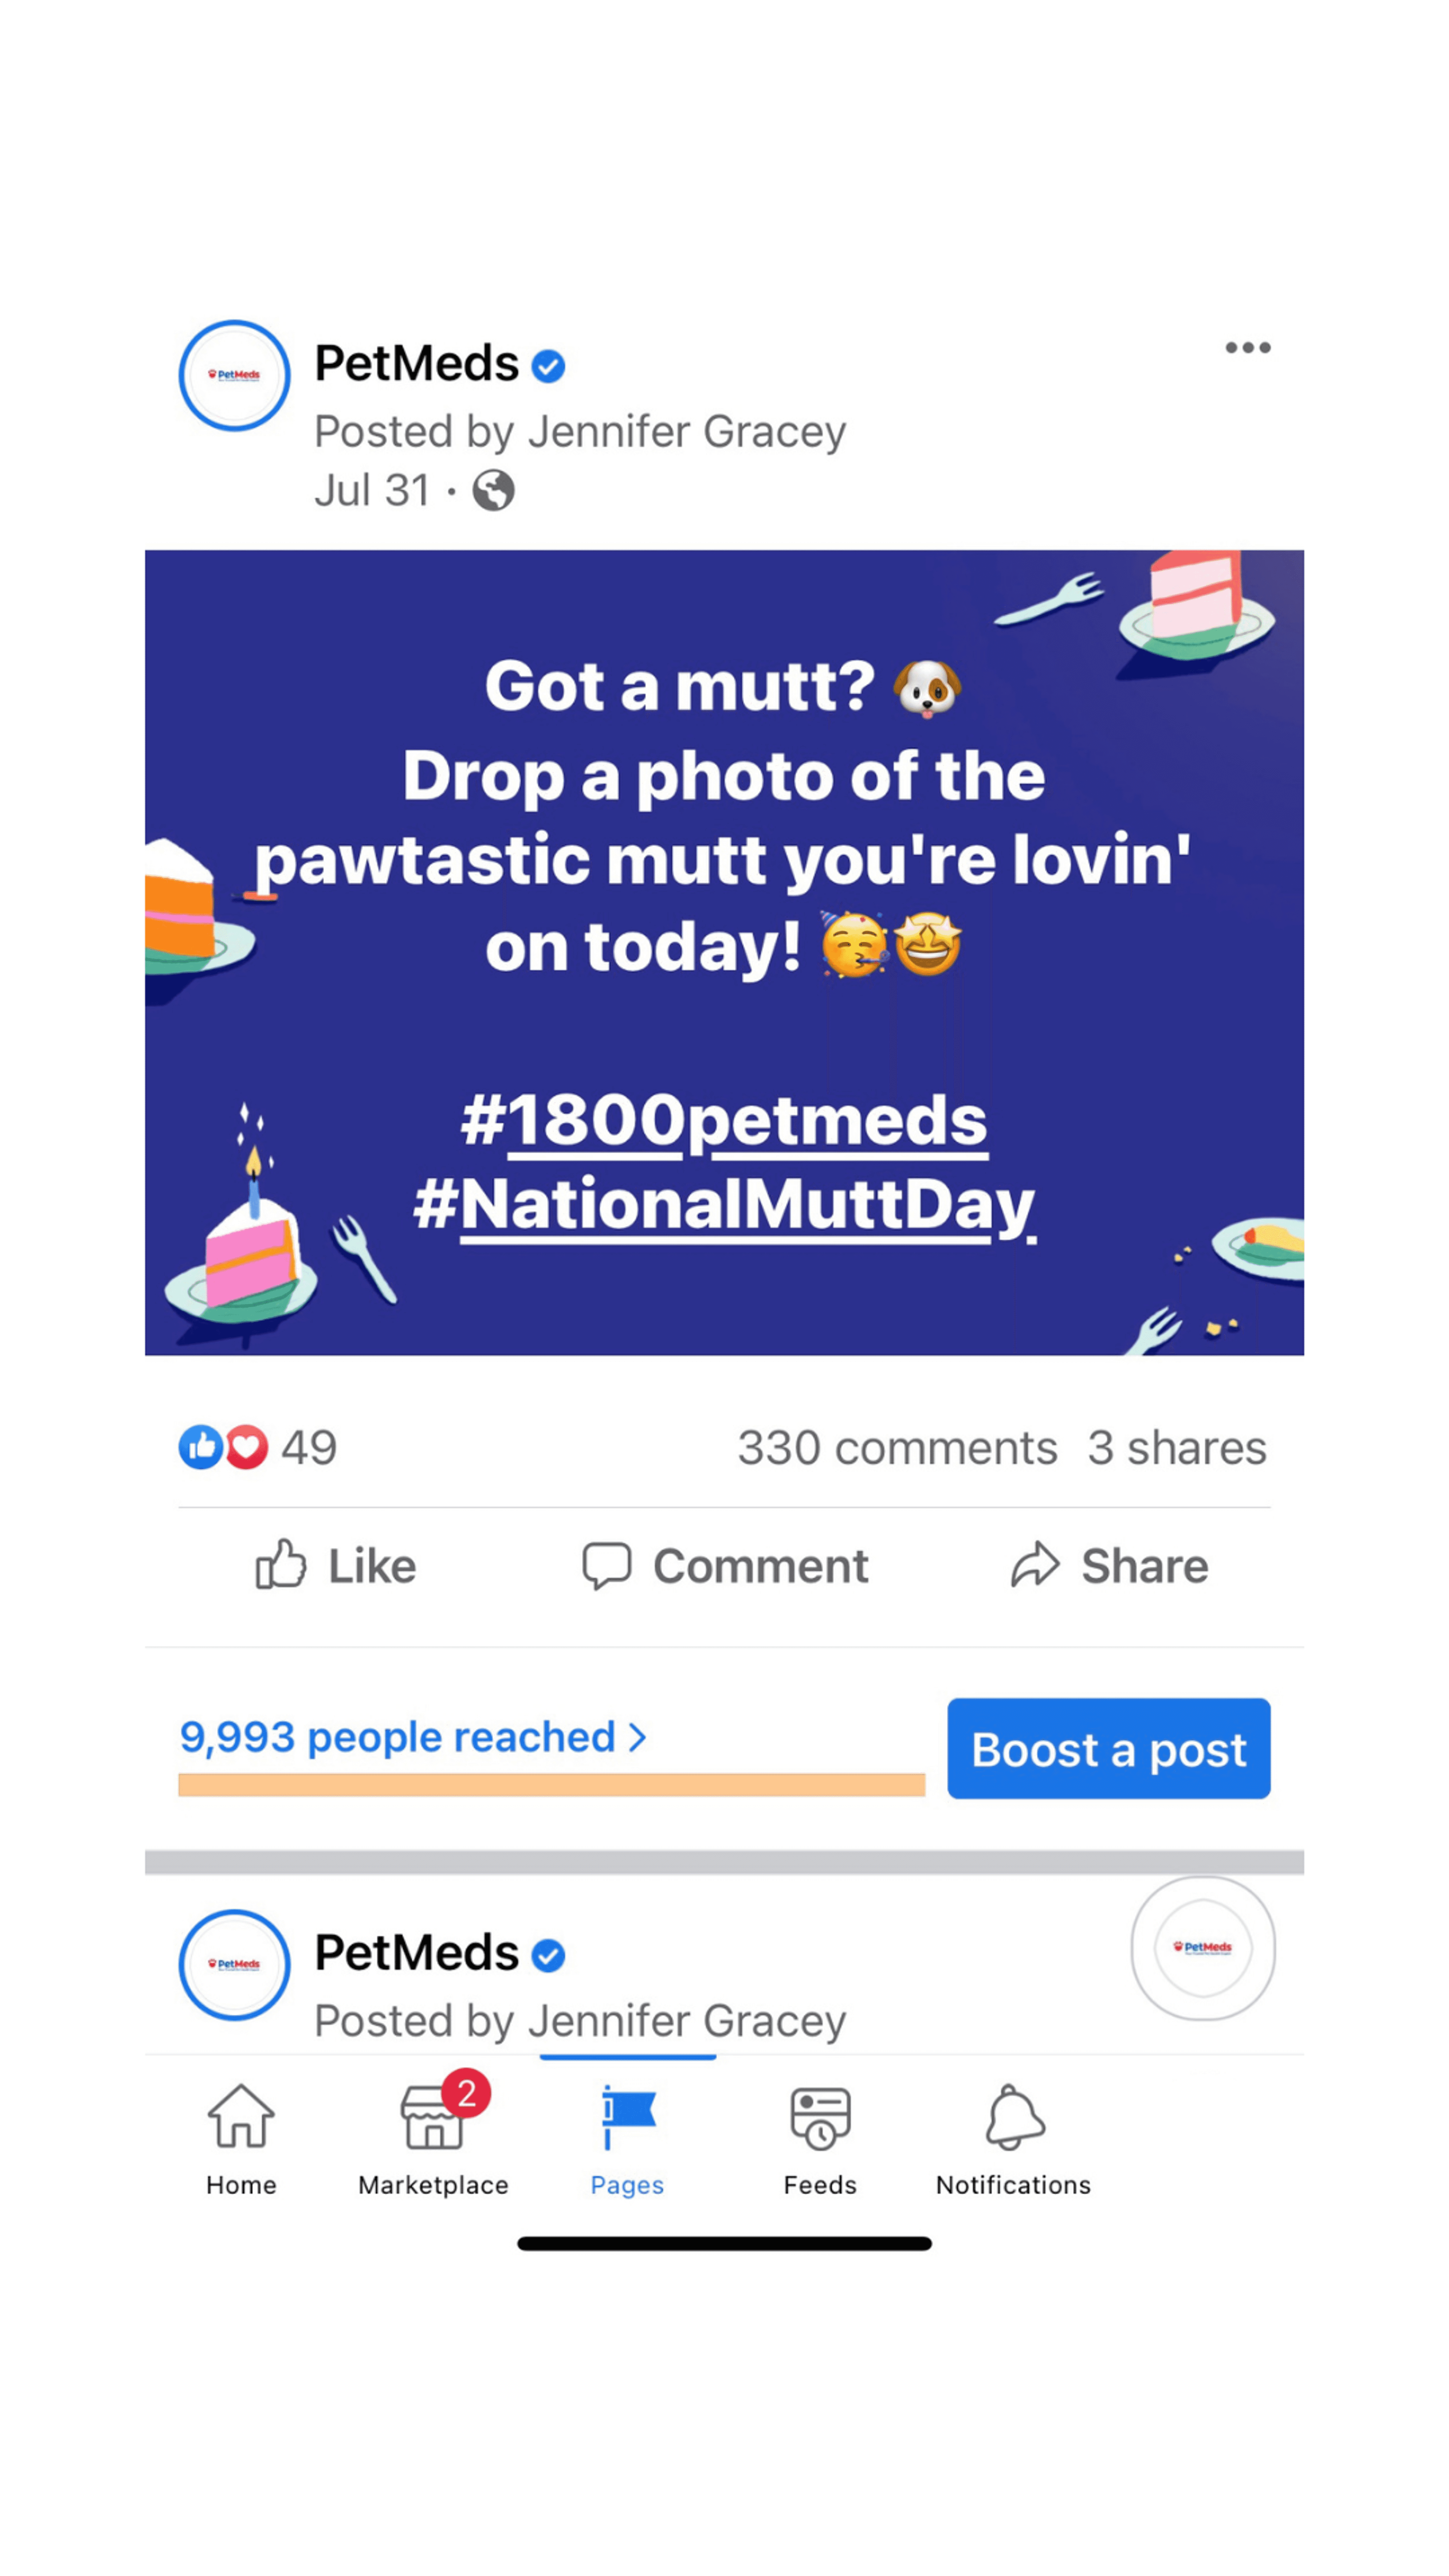1449x2576 pixels.
Task: Tap the blue verified badge beside PetMeds
Action: pyautogui.click(x=548, y=366)
